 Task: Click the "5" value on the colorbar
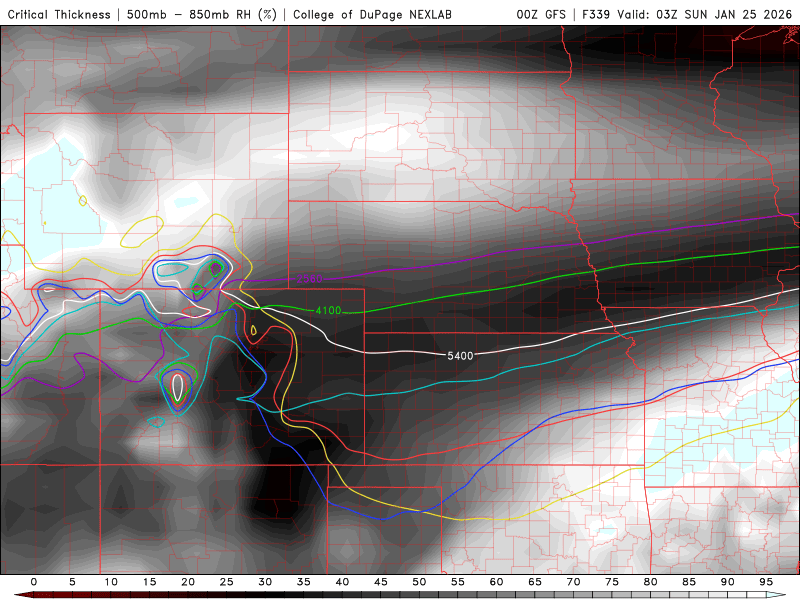[72, 582]
